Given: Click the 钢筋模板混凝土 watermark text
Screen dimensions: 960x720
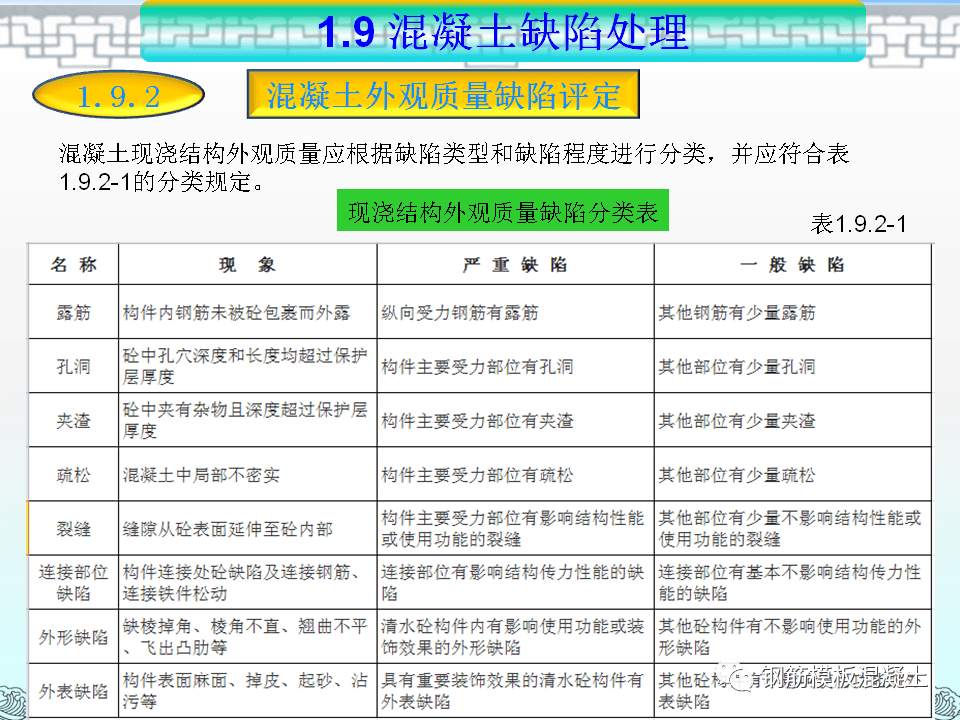Looking at the screenshot, I should click(x=844, y=679).
